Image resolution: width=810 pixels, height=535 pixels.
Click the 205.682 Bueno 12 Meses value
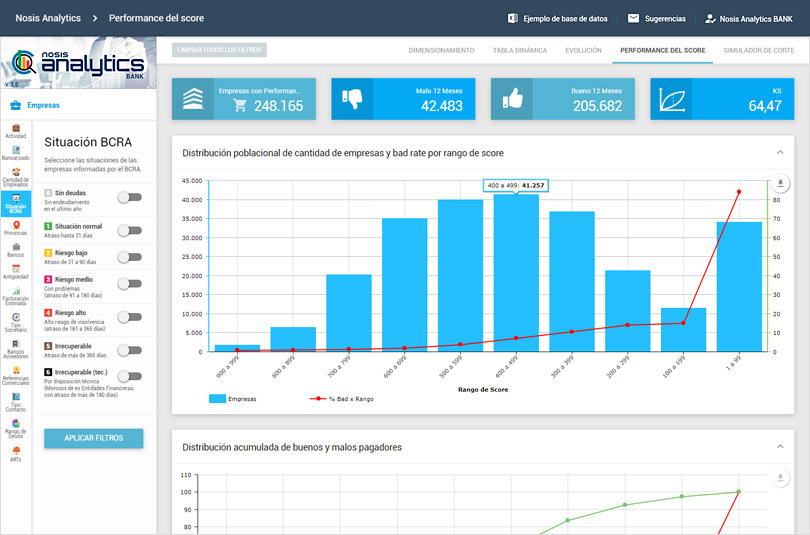click(x=597, y=106)
